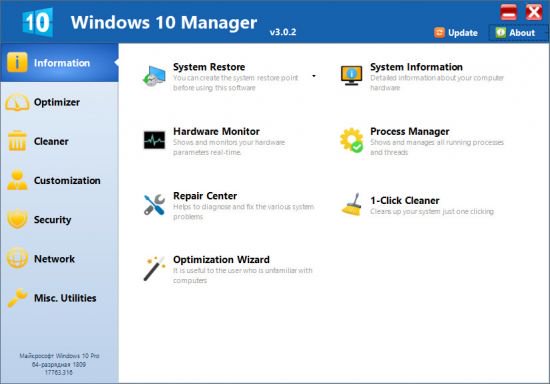This screenshot has width=550, height=384.
Task: Click the About button label
Action: coord(522,33)
